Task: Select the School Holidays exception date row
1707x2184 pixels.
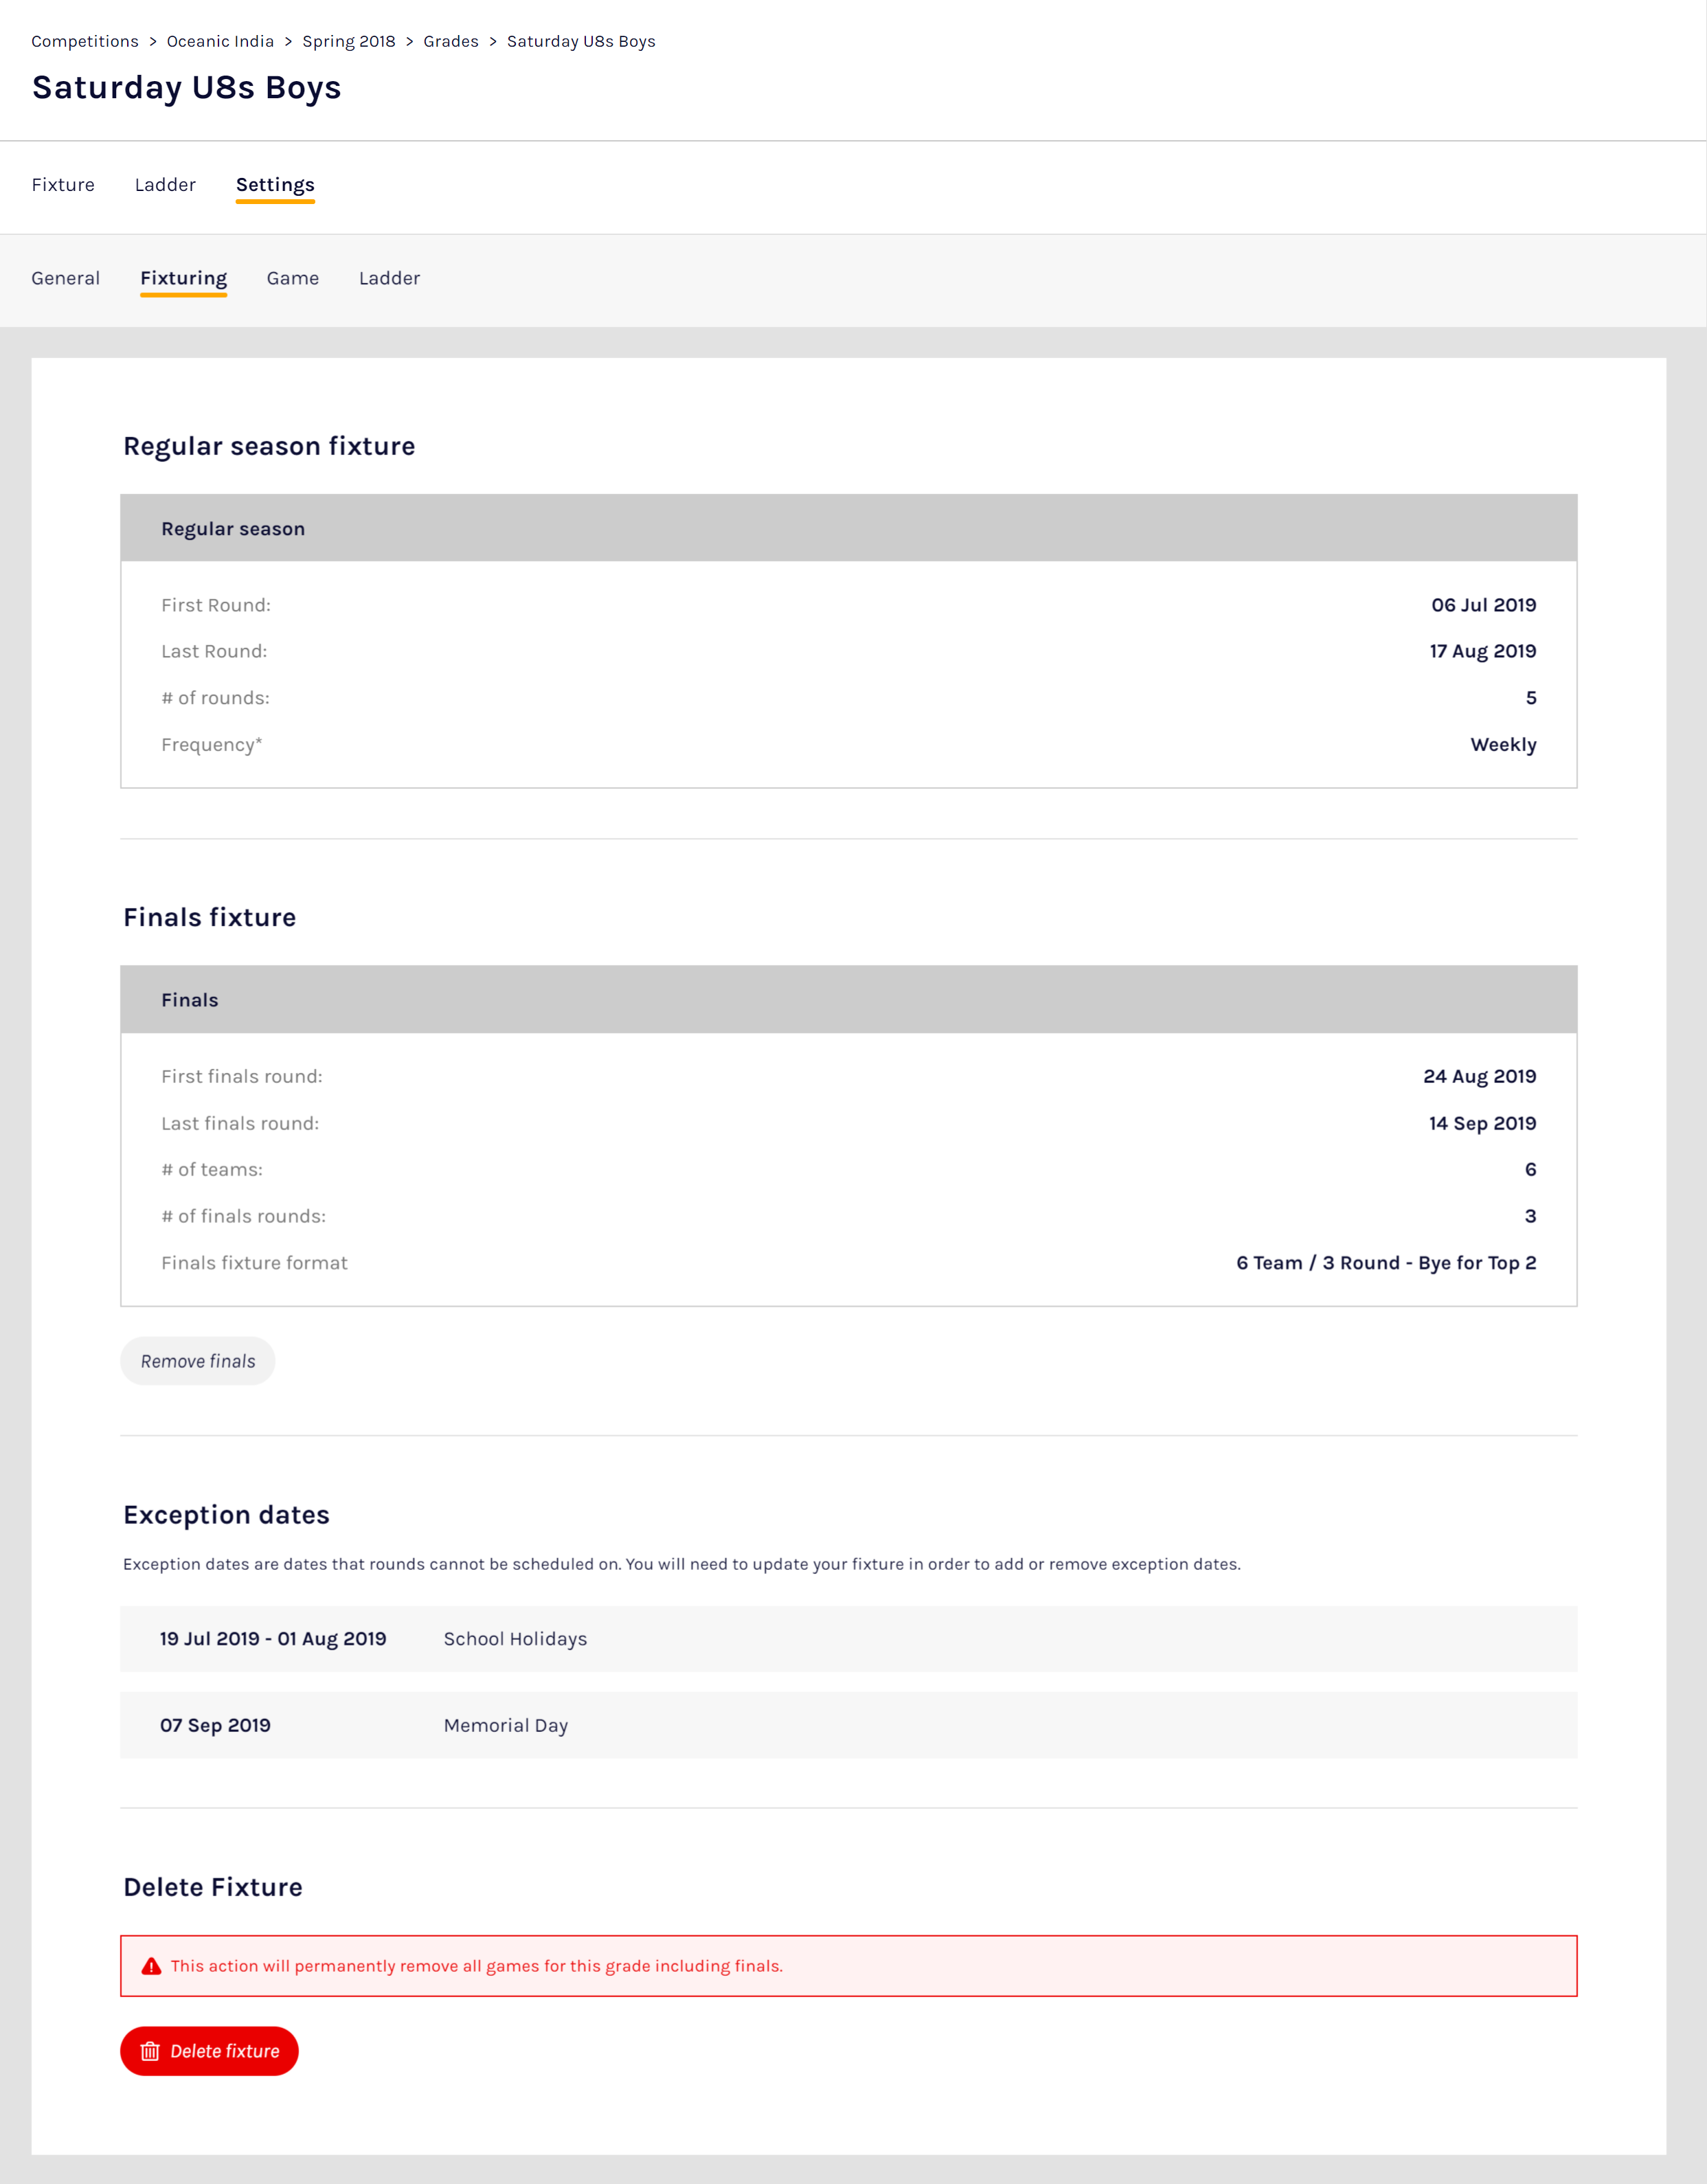Action: 848,1639
